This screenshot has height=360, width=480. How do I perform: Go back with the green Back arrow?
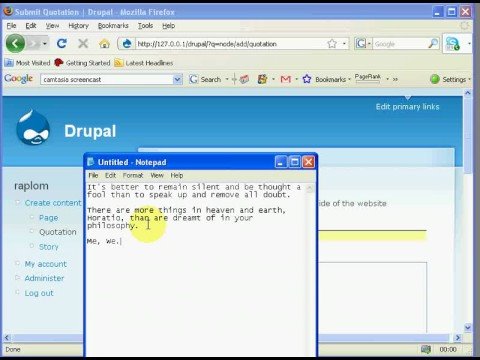pyautogui.click(x=15, y=43)
